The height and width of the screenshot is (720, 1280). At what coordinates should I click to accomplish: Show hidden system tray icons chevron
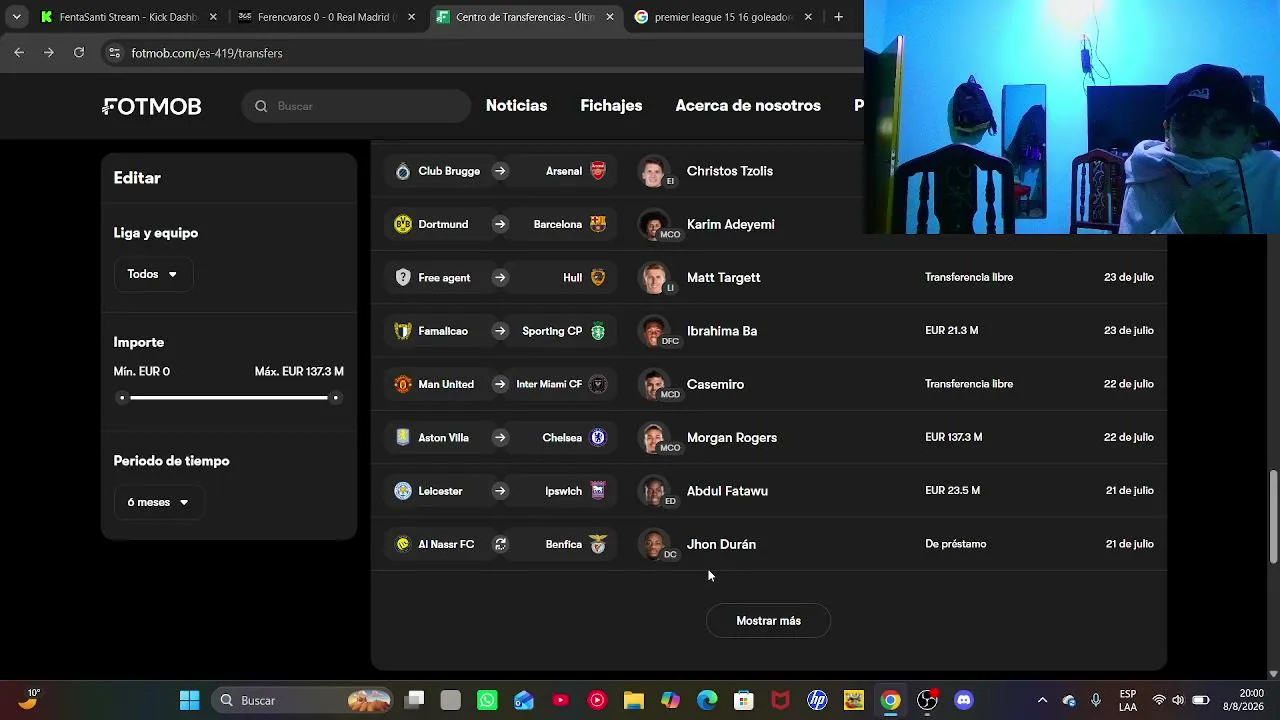click(1042, 700)
